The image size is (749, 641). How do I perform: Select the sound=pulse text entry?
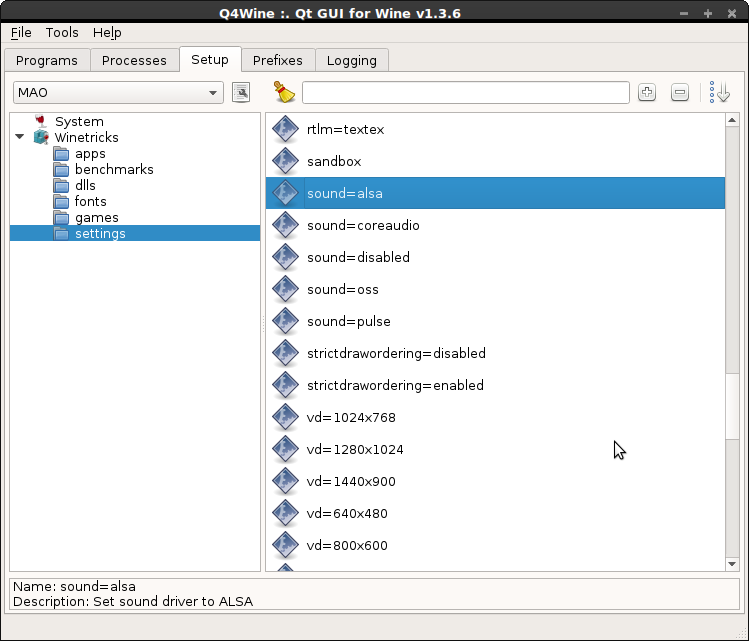point(349,321)
